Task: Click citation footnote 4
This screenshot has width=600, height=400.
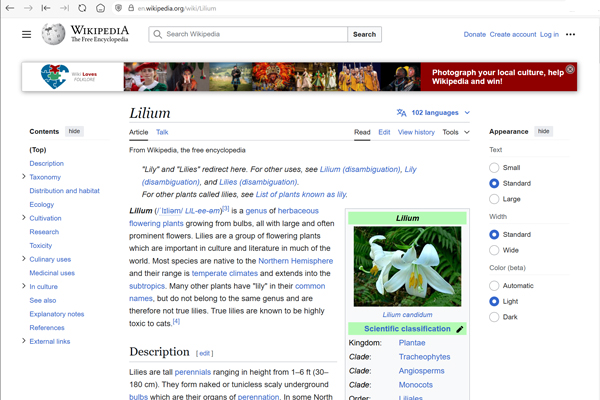Action: coord(176,321)
